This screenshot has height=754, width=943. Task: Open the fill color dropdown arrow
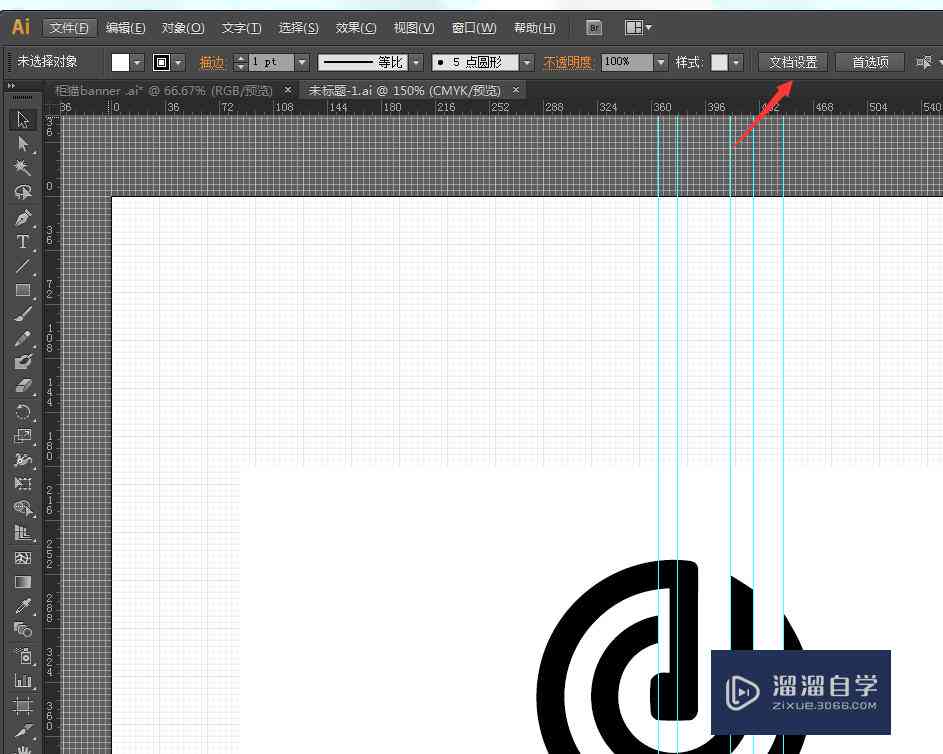(138, 62)
